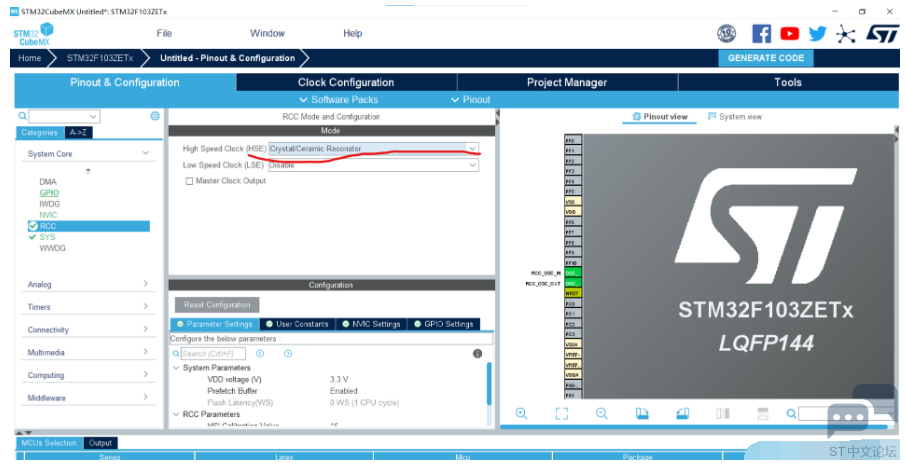
Task: Open the Pinout dropdown menu
Action: click(470, 99)
